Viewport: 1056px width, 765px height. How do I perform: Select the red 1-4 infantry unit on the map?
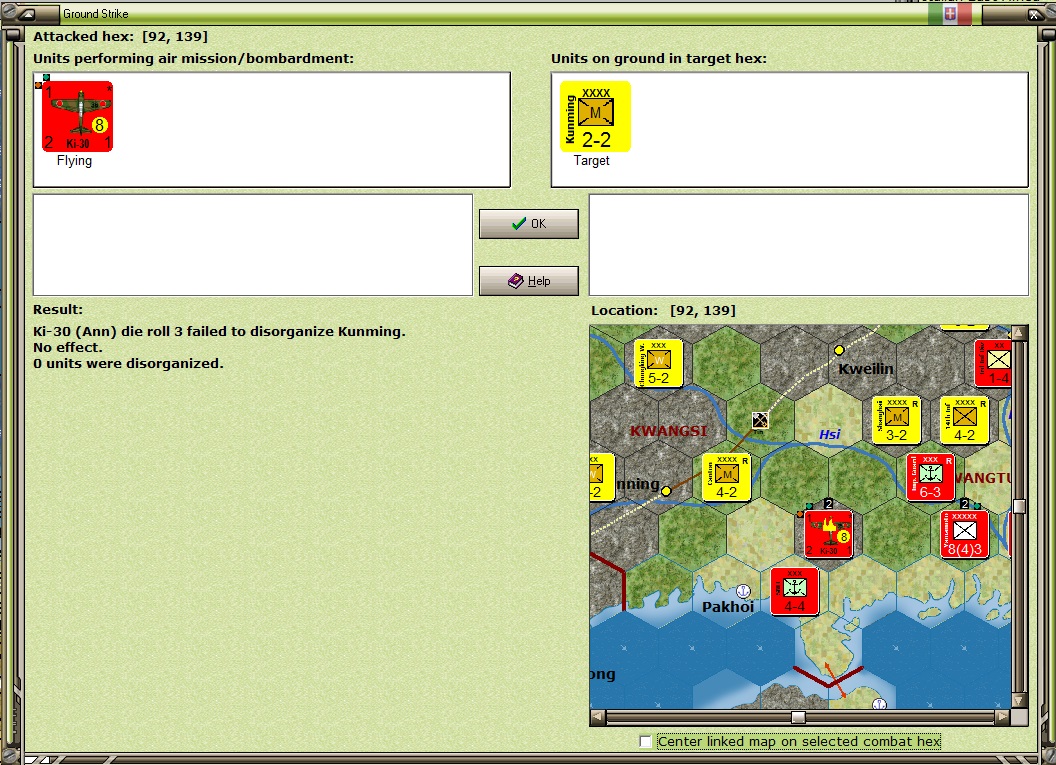994,364
